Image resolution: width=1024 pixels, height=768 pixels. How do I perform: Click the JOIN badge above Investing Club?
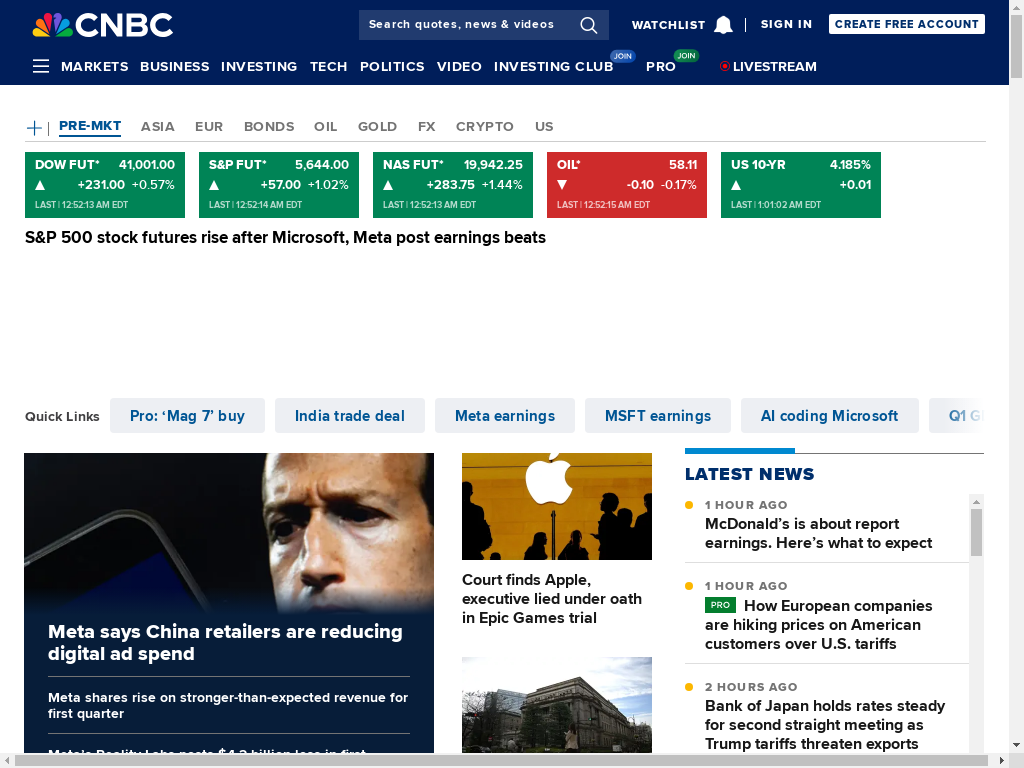click(622, 56)
